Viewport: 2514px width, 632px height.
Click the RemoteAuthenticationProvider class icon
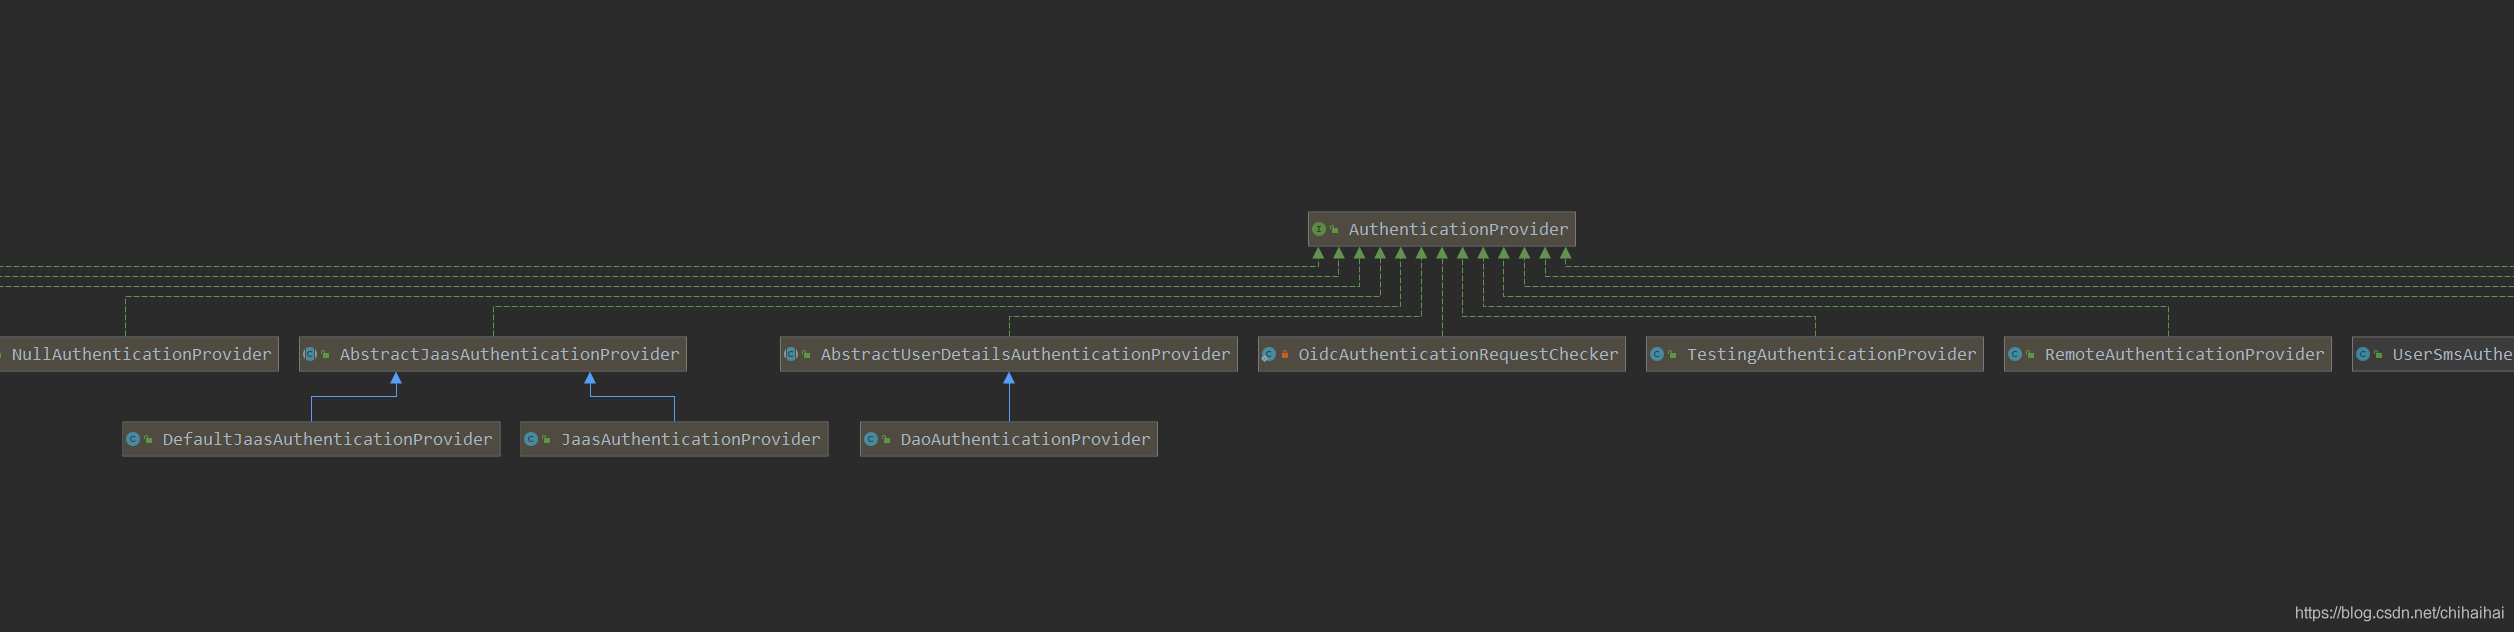[x=2015, y=354]
